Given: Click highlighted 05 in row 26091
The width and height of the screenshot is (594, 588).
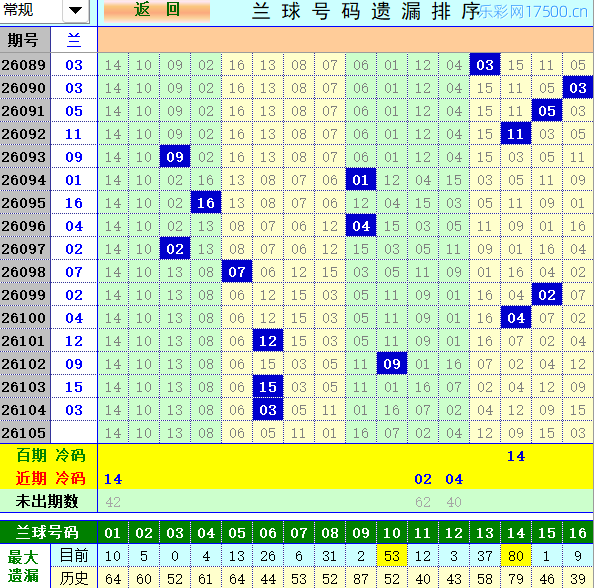Looking at the screenshot, I should tap(547, 111).
